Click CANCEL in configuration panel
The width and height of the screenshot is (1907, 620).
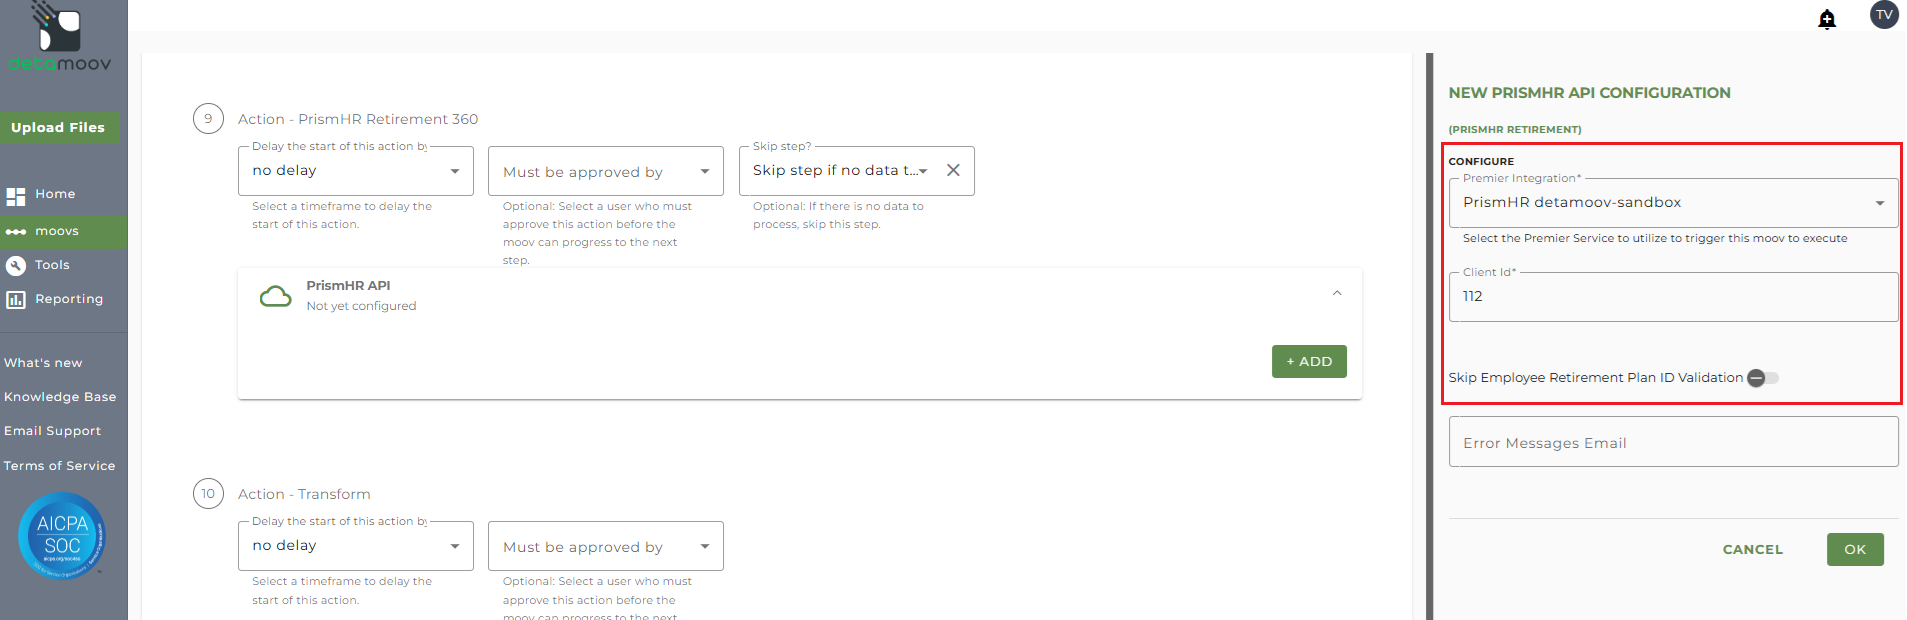1753,550
